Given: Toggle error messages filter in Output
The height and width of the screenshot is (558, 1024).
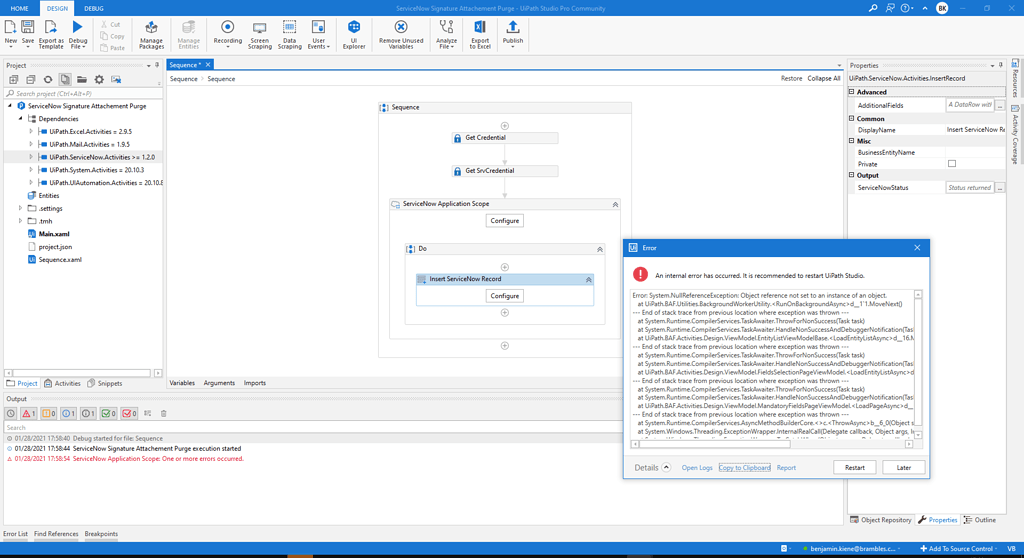Looking at the screenshot, I should point(29,414).
